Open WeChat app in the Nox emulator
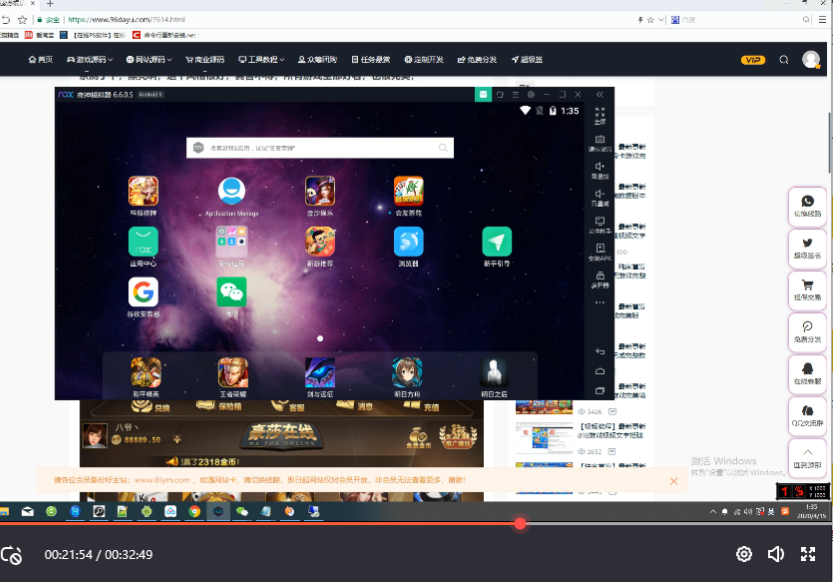 pos(231,292)
